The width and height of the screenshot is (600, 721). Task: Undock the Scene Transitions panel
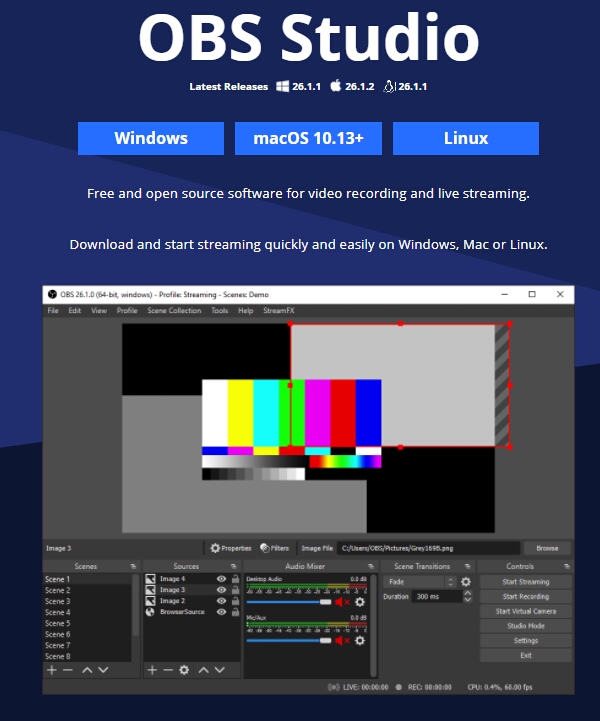468,566
